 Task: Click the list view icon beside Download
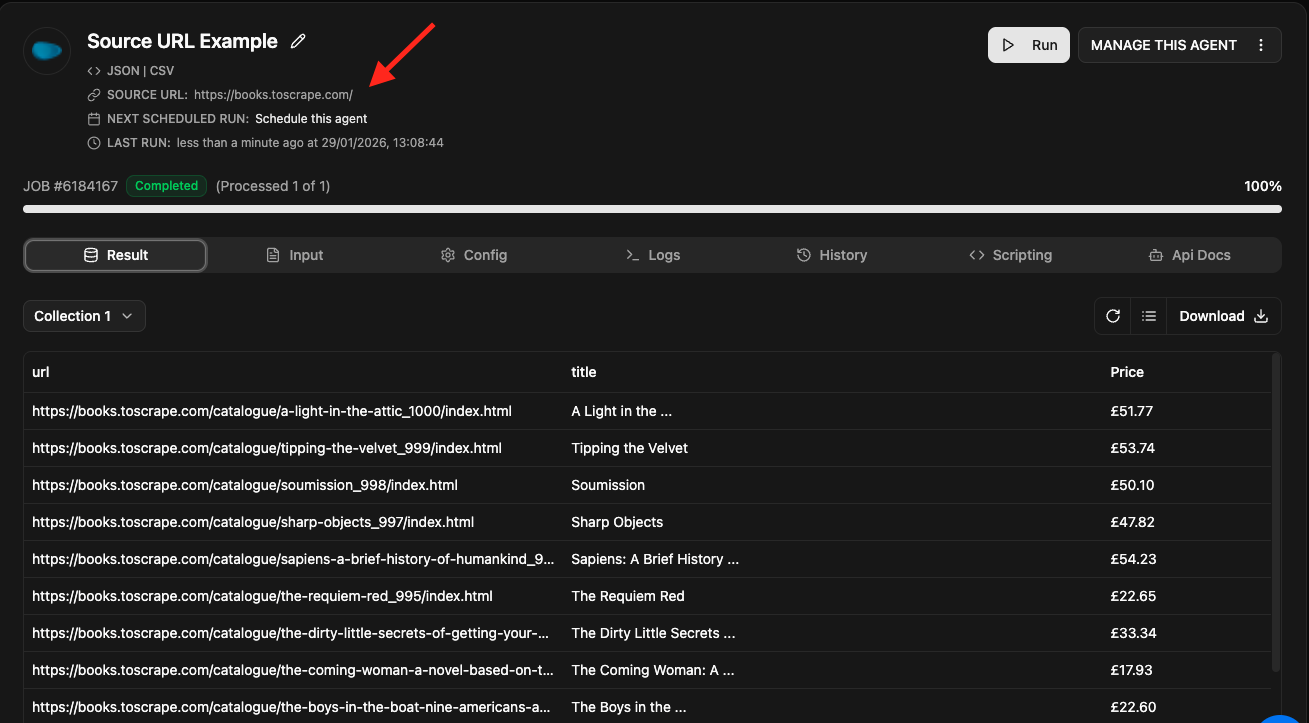tap(1149, 316)
